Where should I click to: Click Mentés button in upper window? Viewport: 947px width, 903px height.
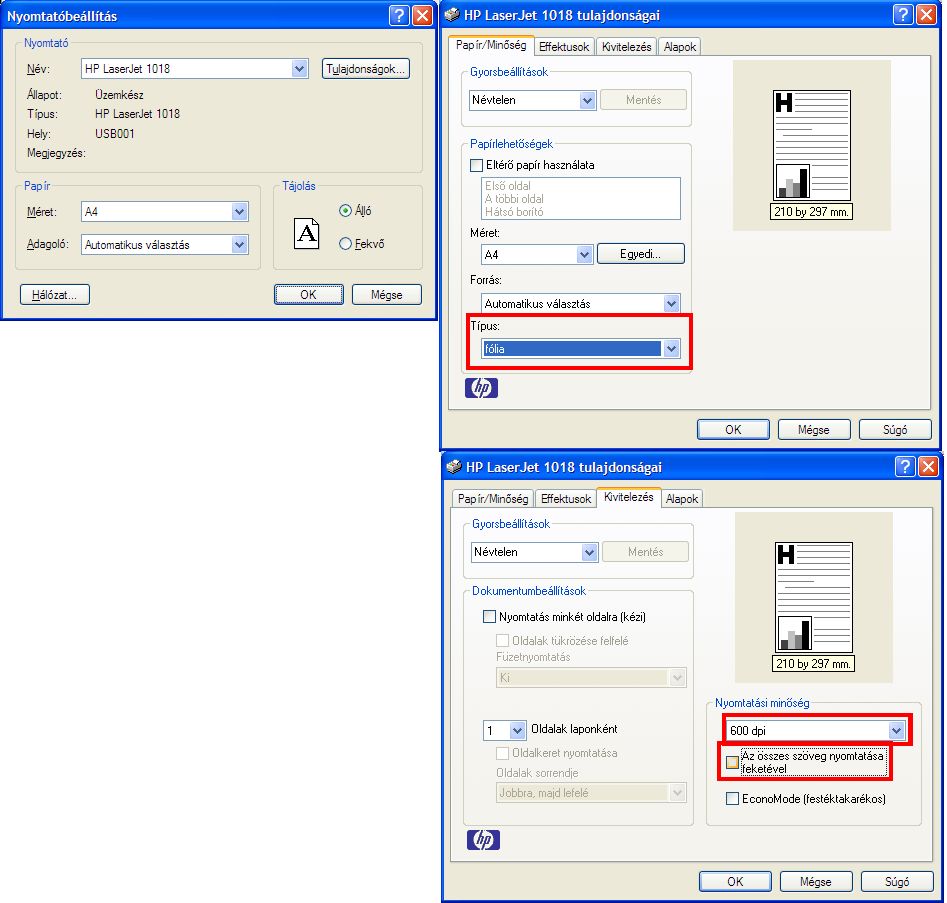pyautogui.click(x=644, y=100)
